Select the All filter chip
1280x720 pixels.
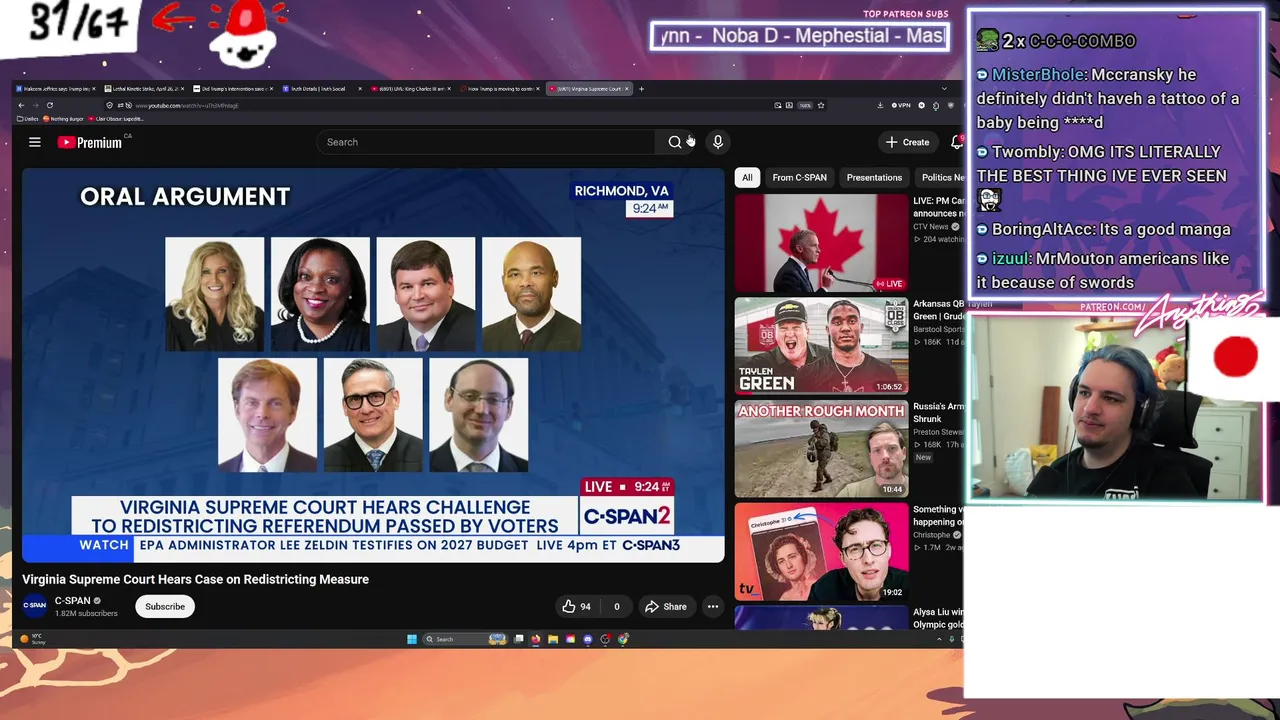coord(747,177)
